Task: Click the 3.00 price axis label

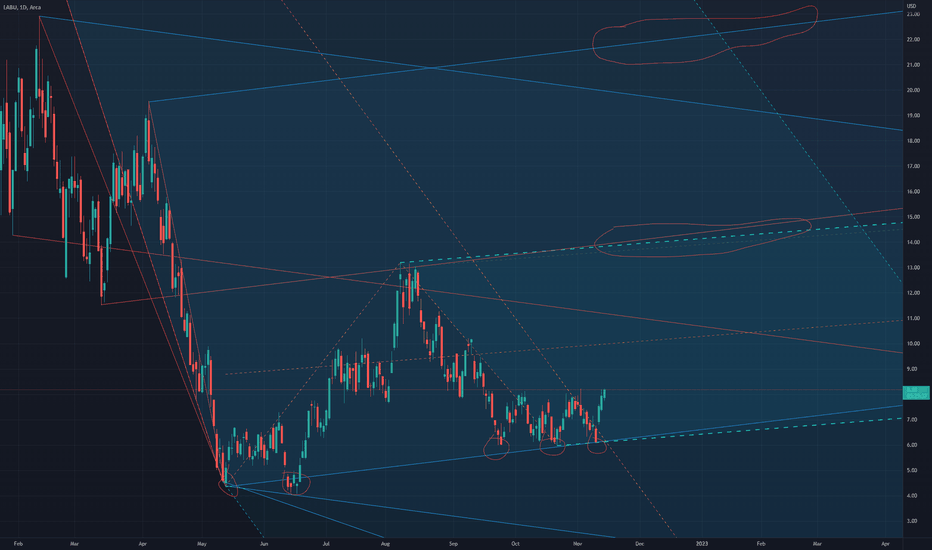Action: (912, 521)
